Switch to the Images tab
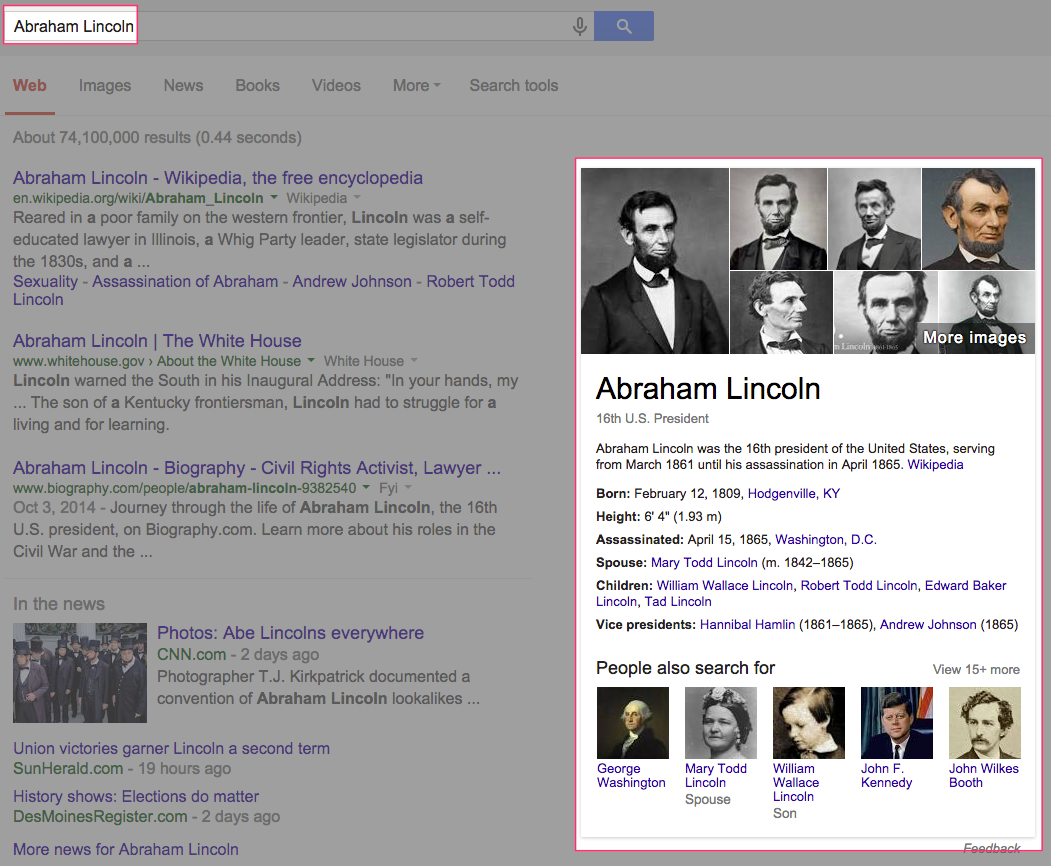The image size is (1051, 866). 105,86
